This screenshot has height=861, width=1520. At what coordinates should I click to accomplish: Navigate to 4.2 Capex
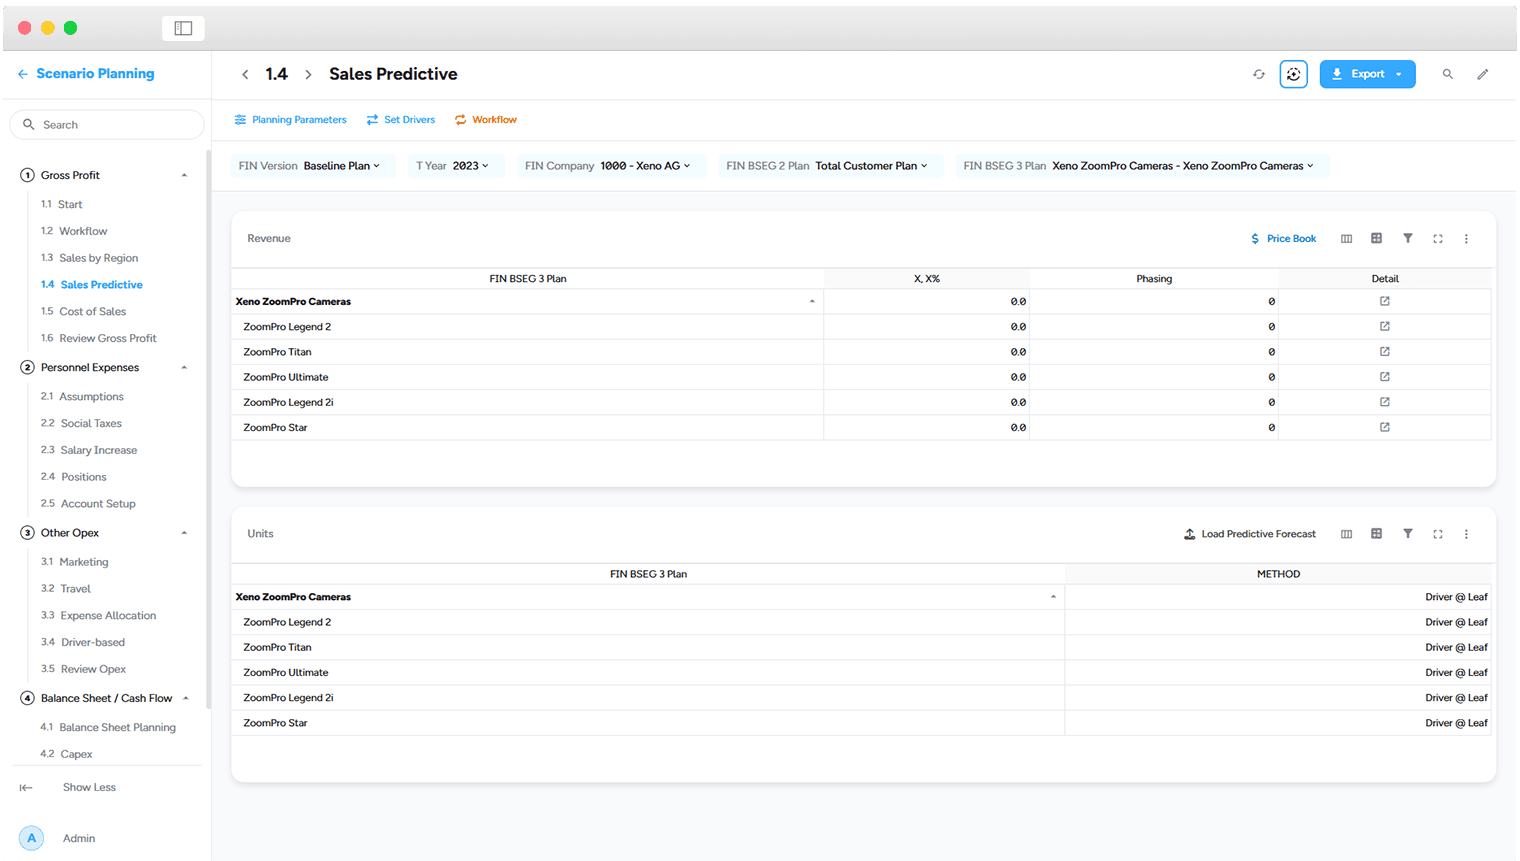click(66, 754)
